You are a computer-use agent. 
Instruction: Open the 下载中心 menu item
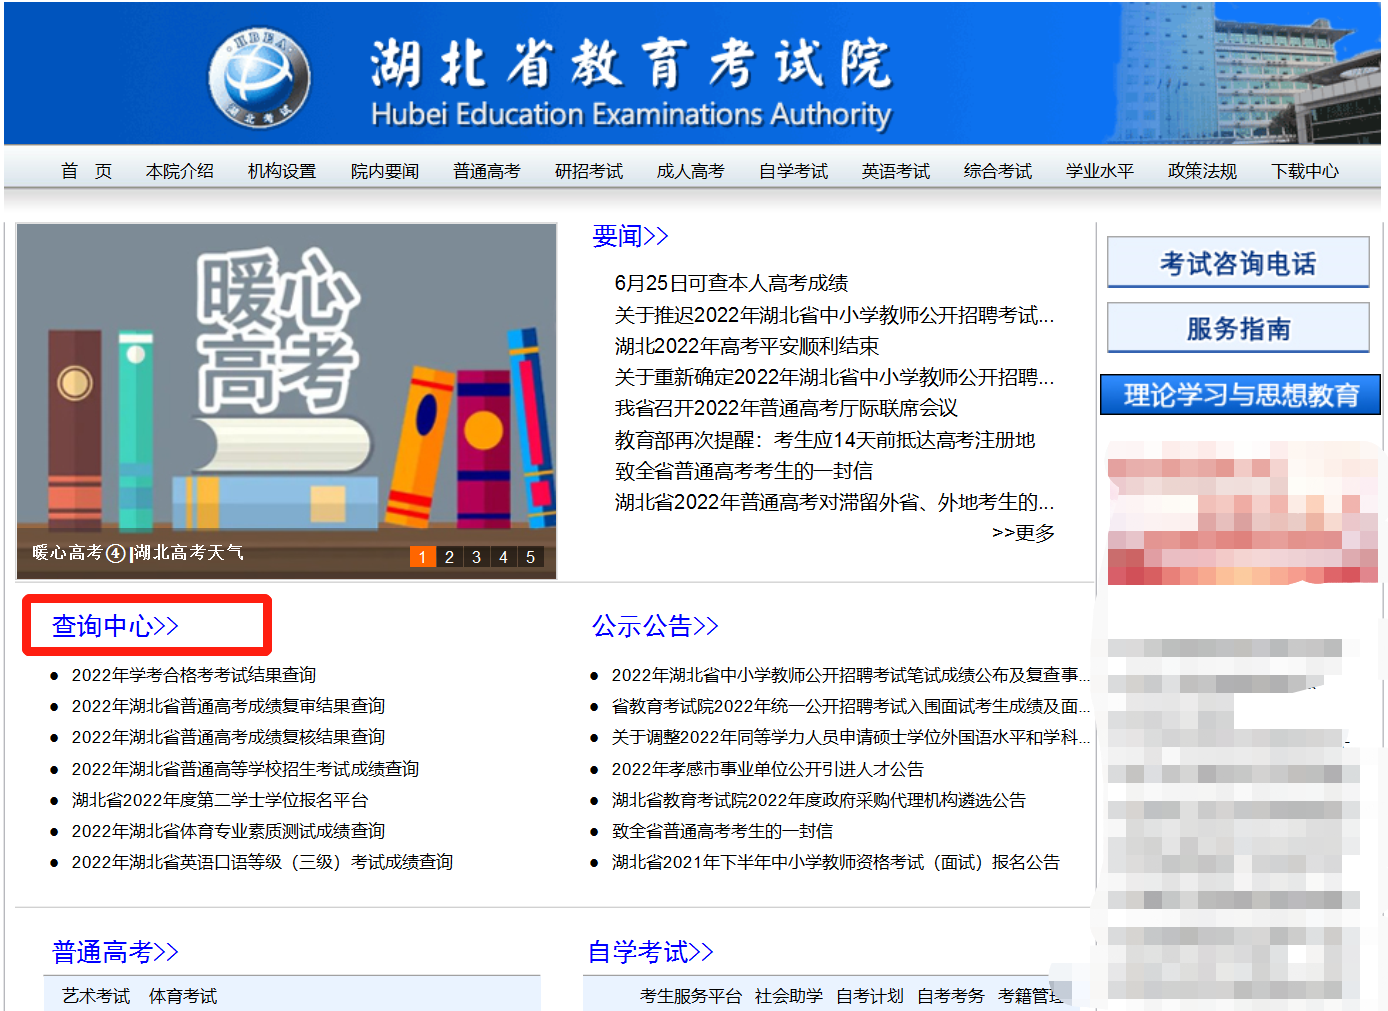click(1305, 171)
